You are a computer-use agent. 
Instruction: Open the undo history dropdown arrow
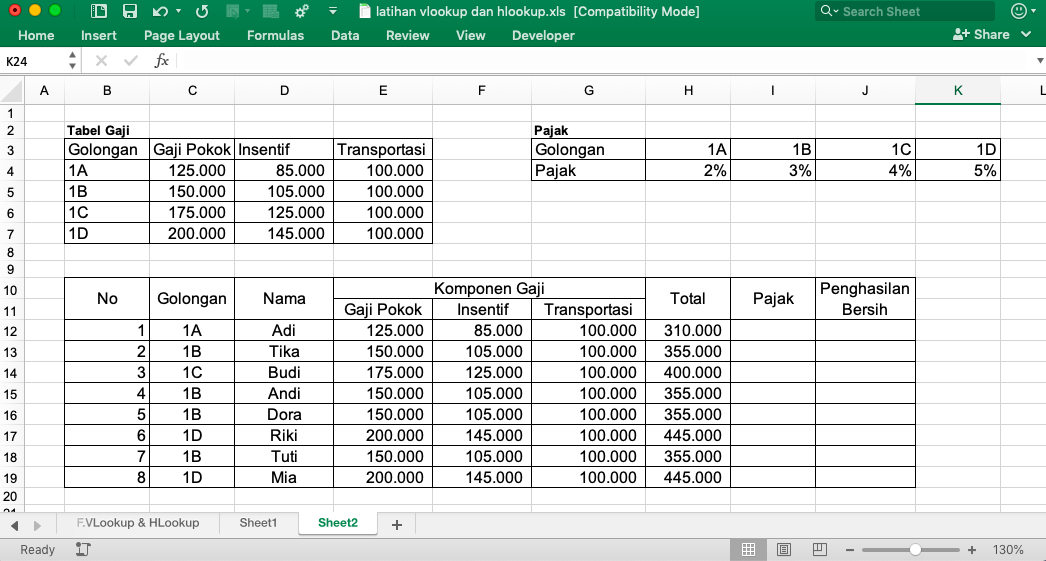pyautogui.click(x=178, y=11)
